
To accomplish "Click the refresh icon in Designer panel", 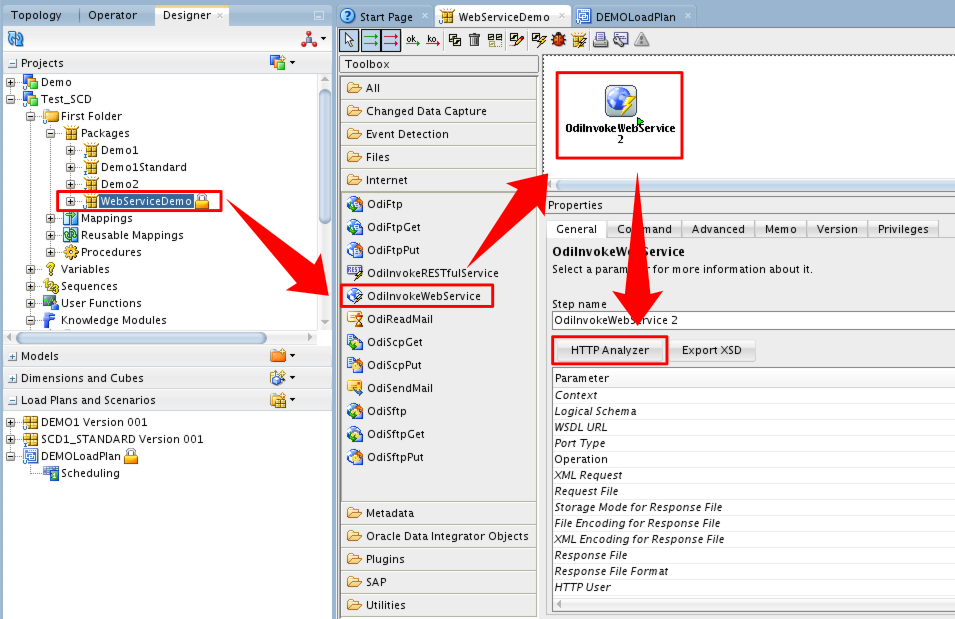I will [16, 40].
